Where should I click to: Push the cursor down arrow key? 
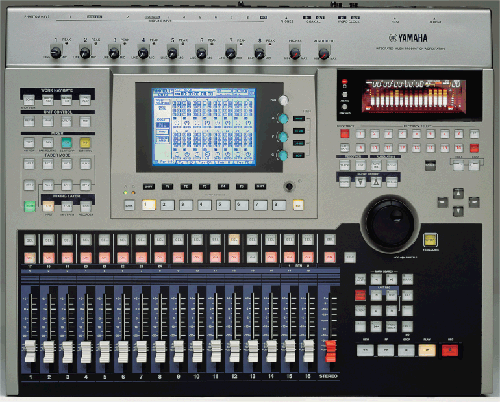click(458, 211)
